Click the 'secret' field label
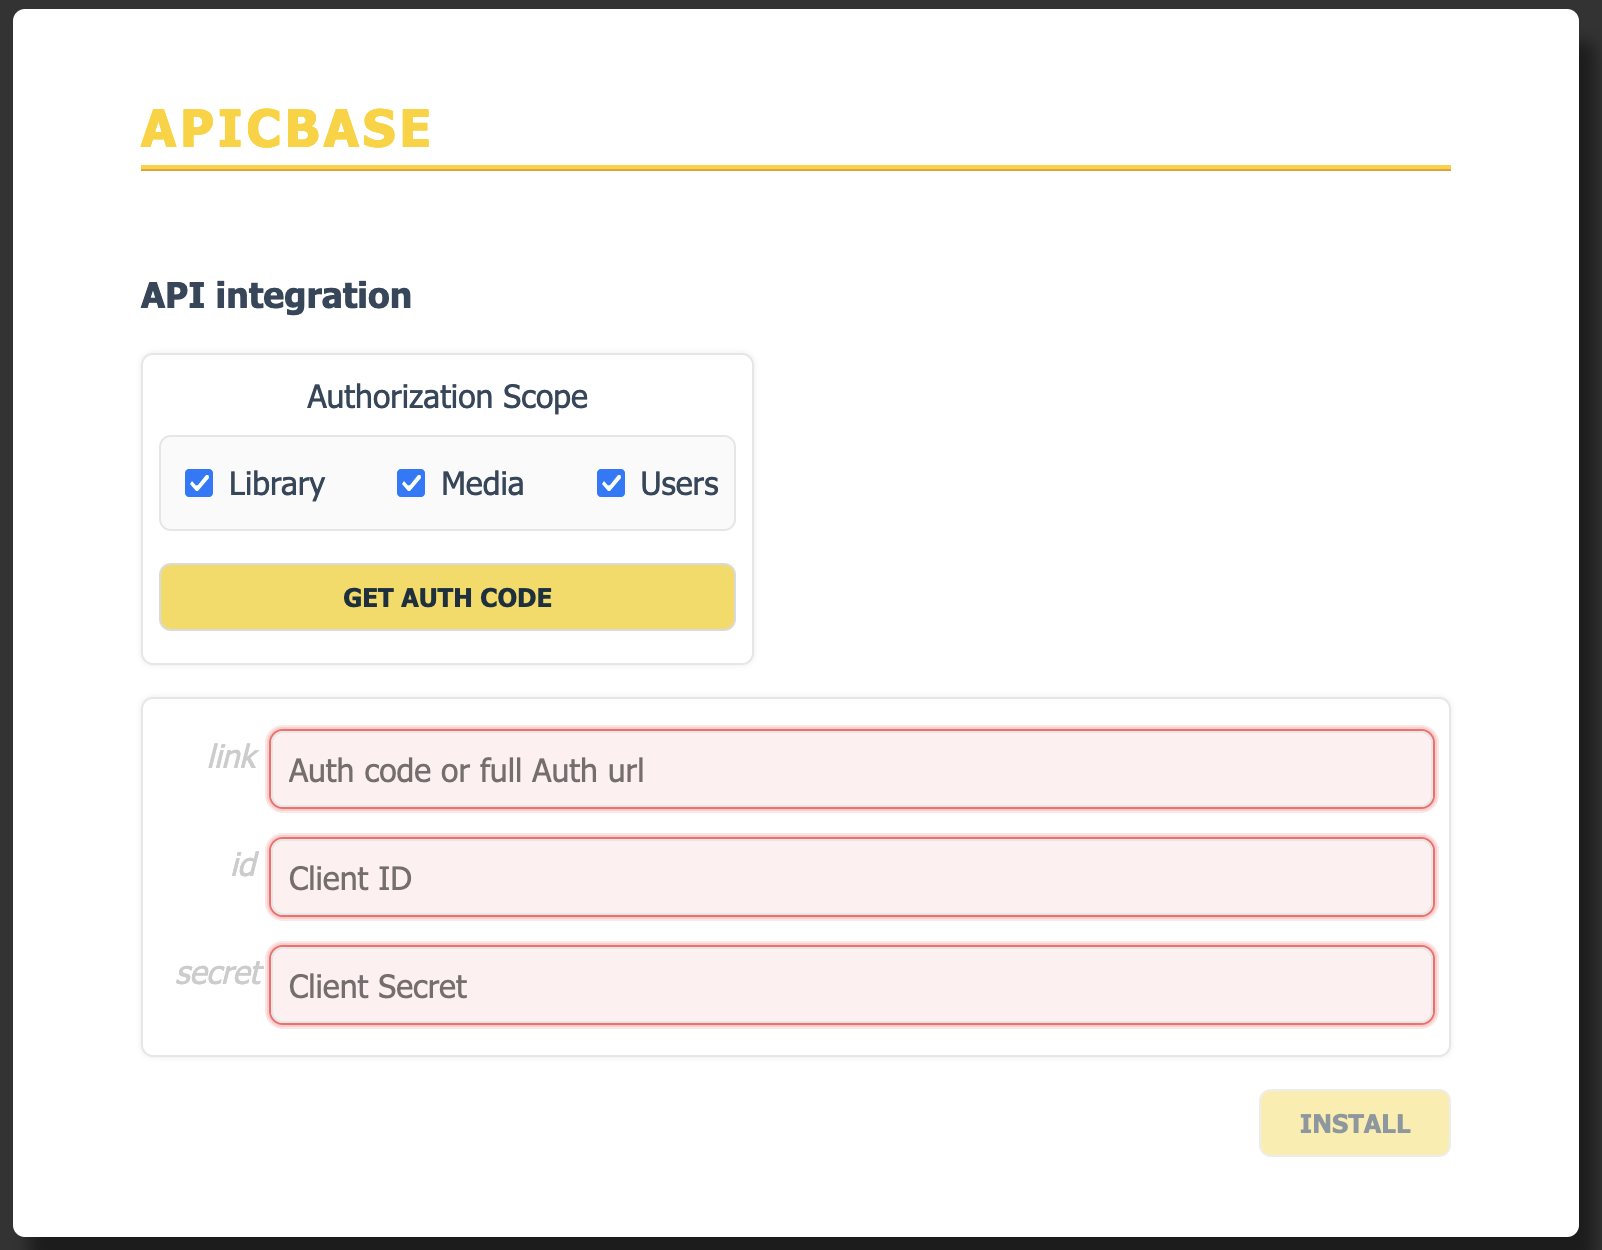This screenshot has width=1602, height=1250. pyautogui.click(x=218, y=973)
